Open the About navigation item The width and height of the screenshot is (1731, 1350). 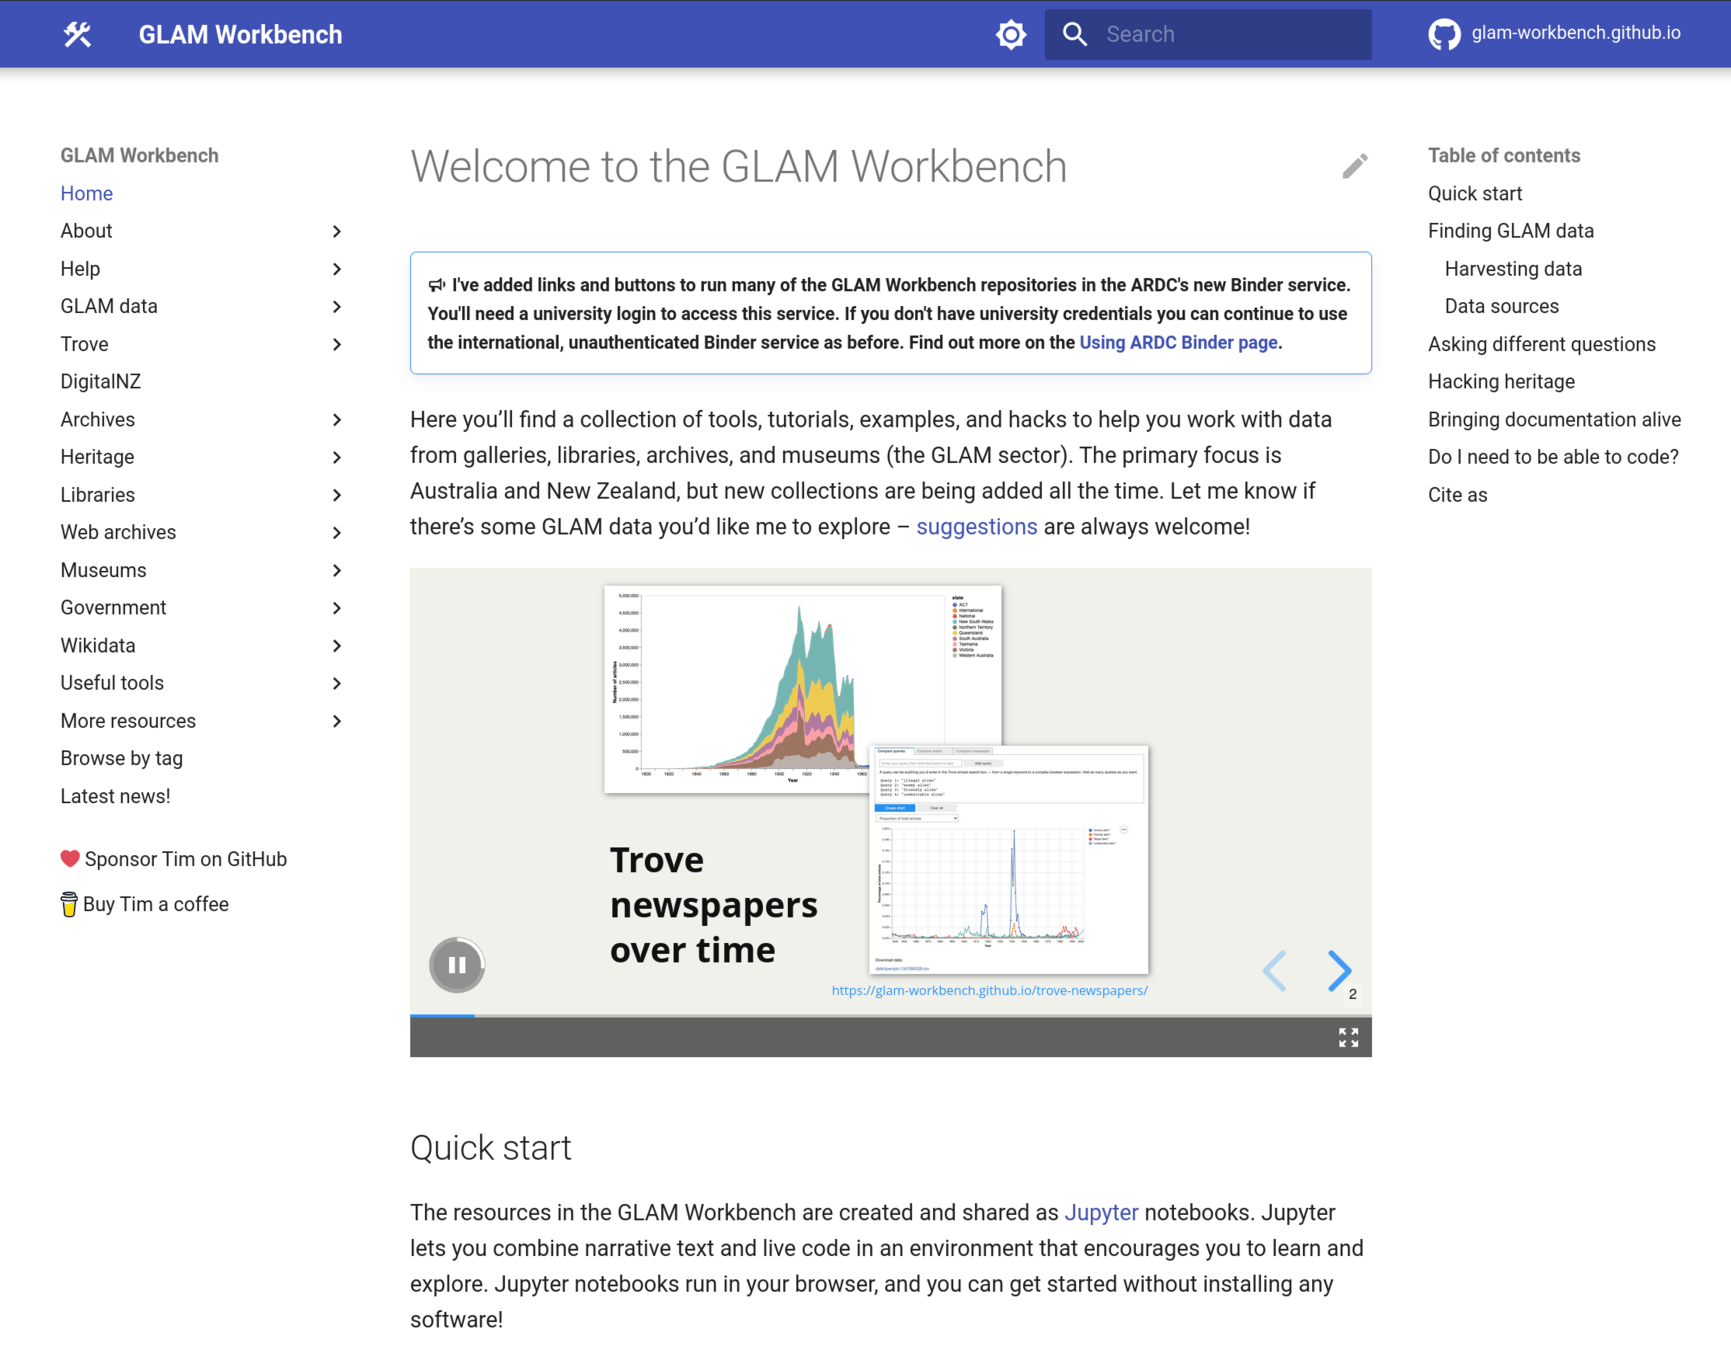tap(86, 231)
